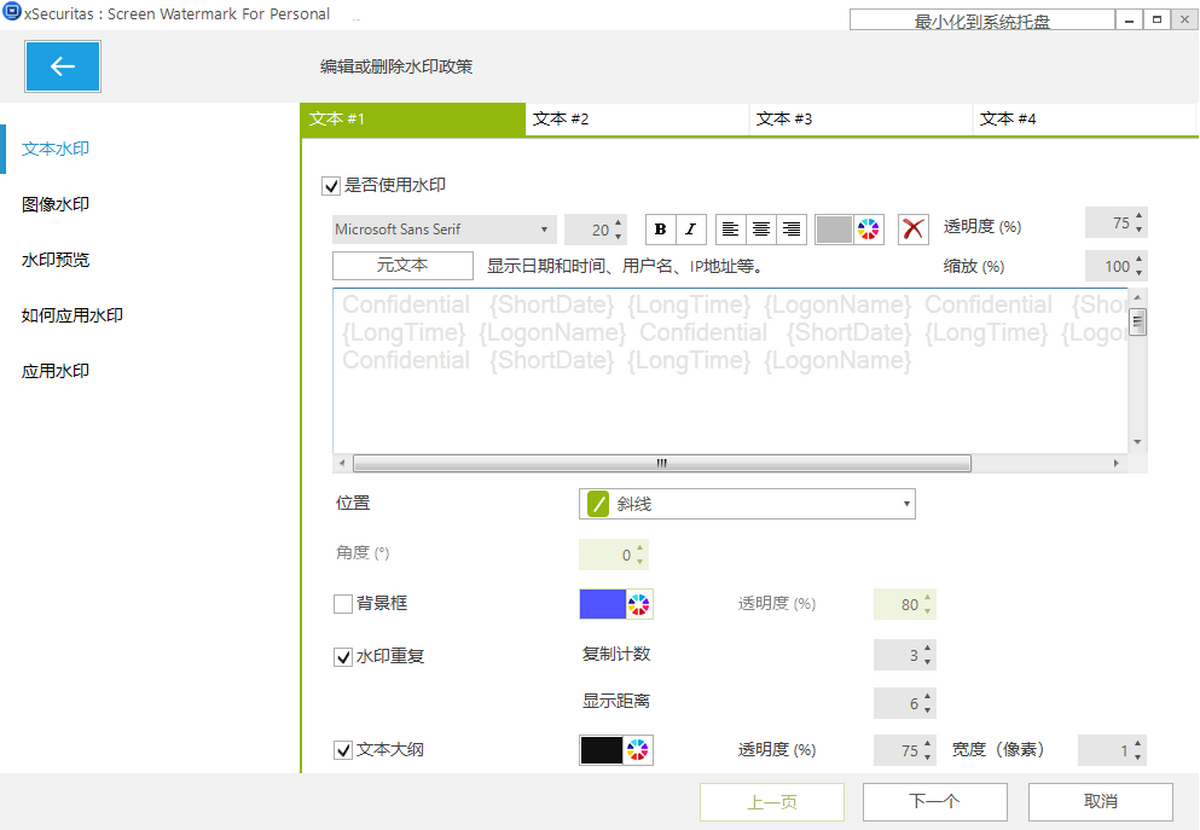Decrease outline 透明度 value 75
Image resolution: width=1200 pixels, height=830 pixels.
928,757
